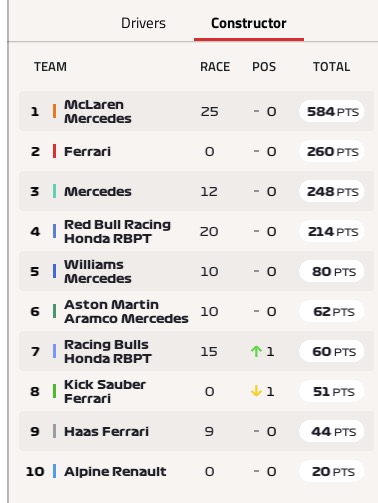The height and width of the screenshot is (503, 378).
Task: Open the McLaren Mercedes team row
Action: (196, 111)
